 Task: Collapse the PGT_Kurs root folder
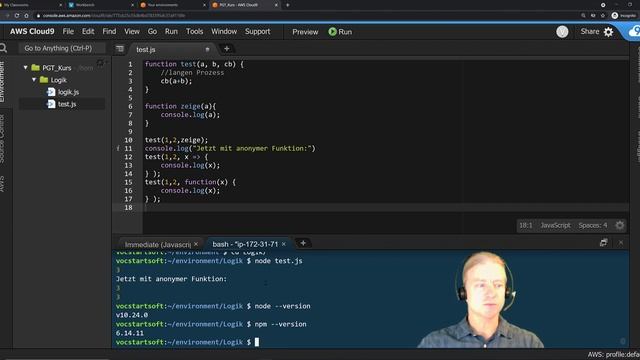tap(25, 68)
